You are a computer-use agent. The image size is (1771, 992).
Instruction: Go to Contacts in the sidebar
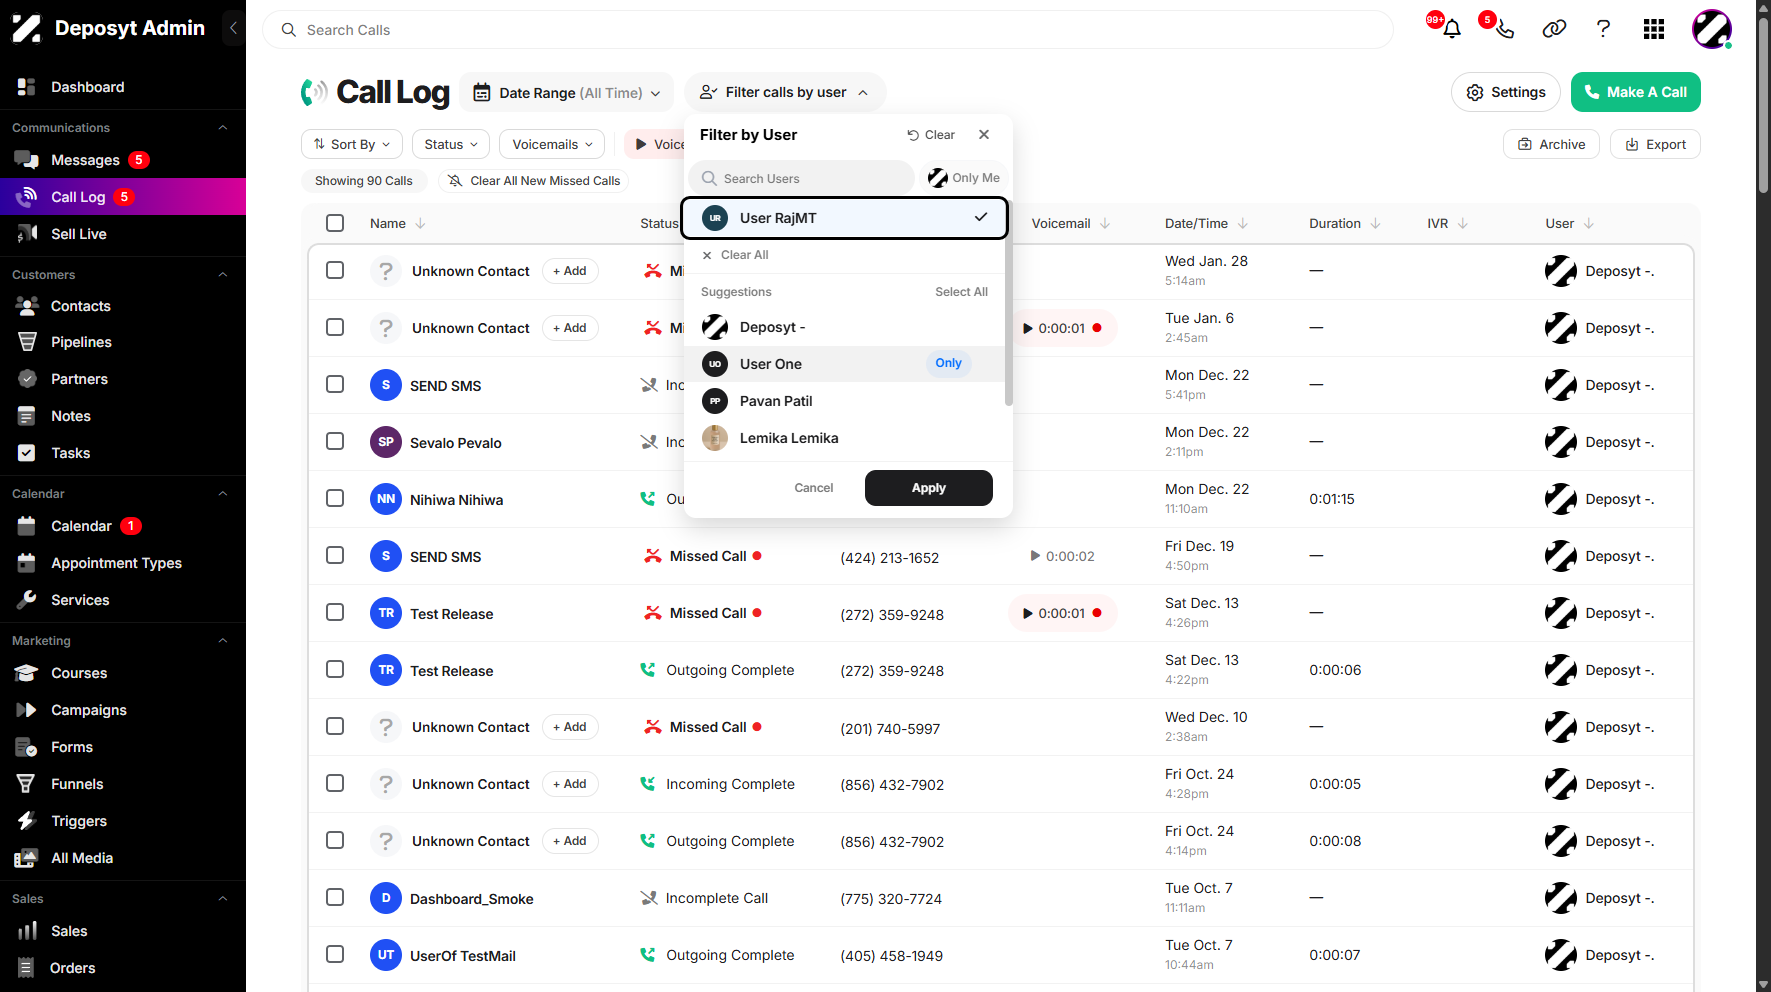pos(81,306)
